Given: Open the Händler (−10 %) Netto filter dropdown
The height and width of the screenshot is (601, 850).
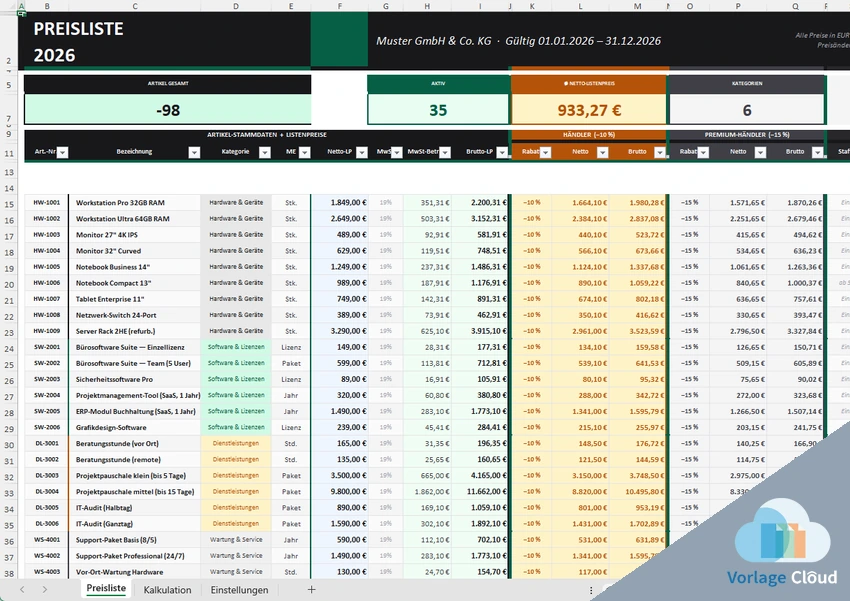Looking at the screenshot, I should [x=602, y=152].
